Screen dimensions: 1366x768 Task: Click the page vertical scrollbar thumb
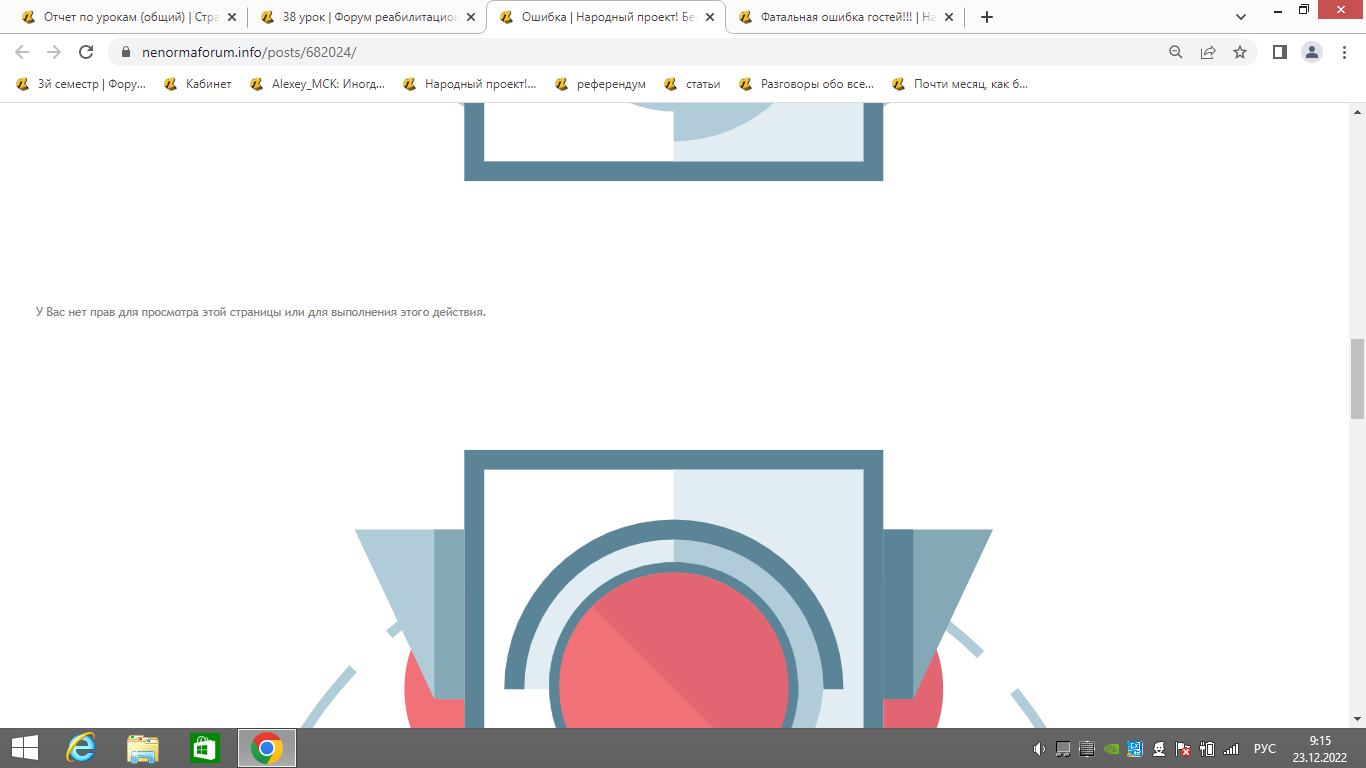1357,378
